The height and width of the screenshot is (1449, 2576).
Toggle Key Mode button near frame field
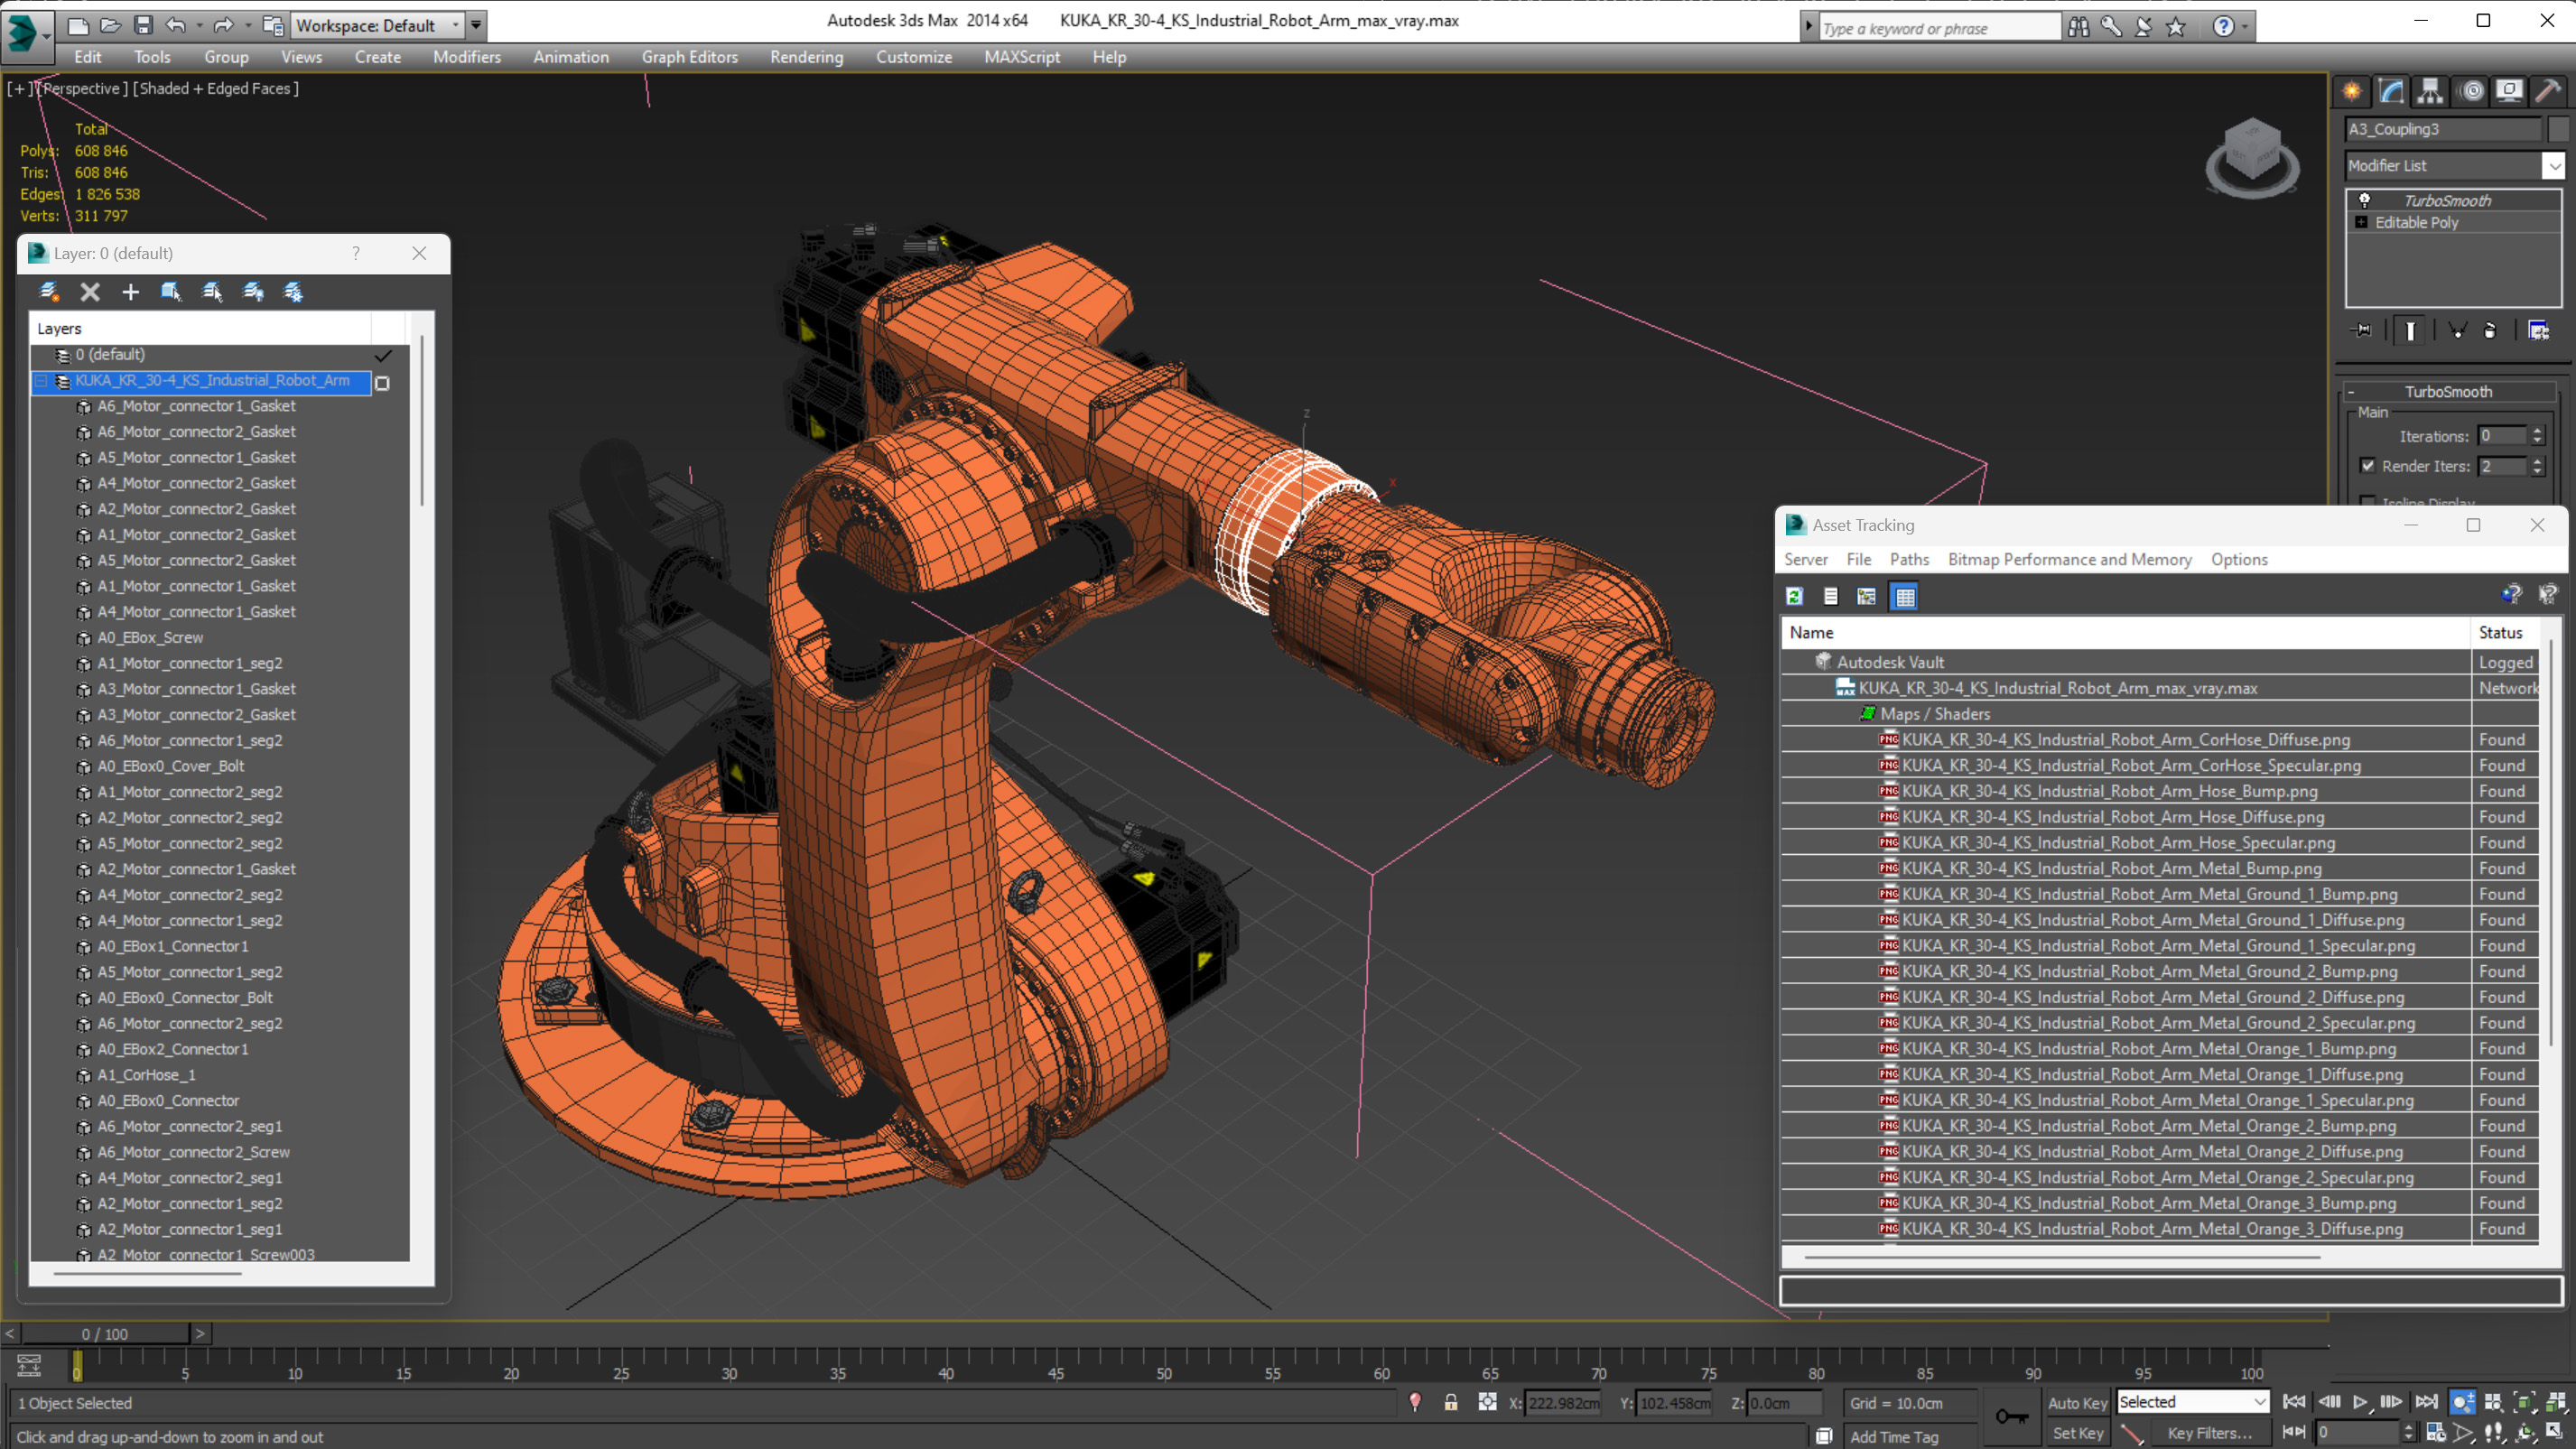(2294, 1432)
